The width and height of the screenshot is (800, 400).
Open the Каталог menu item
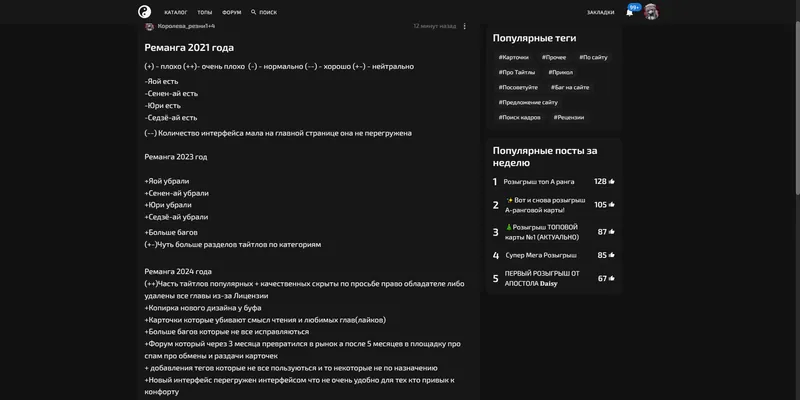pyautogui.click(x=176, y=12)
